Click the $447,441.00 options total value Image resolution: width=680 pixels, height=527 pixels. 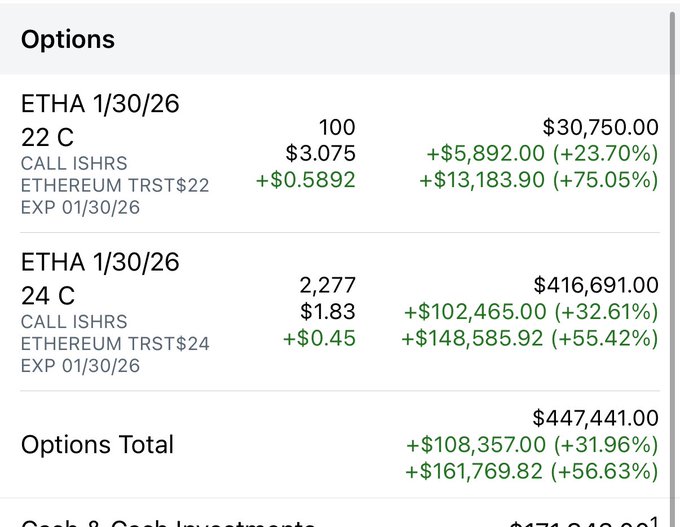coord(596,418)
